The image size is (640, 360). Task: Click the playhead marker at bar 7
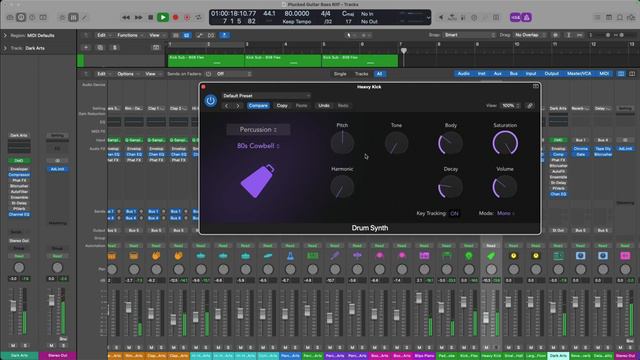click(404, 51)
